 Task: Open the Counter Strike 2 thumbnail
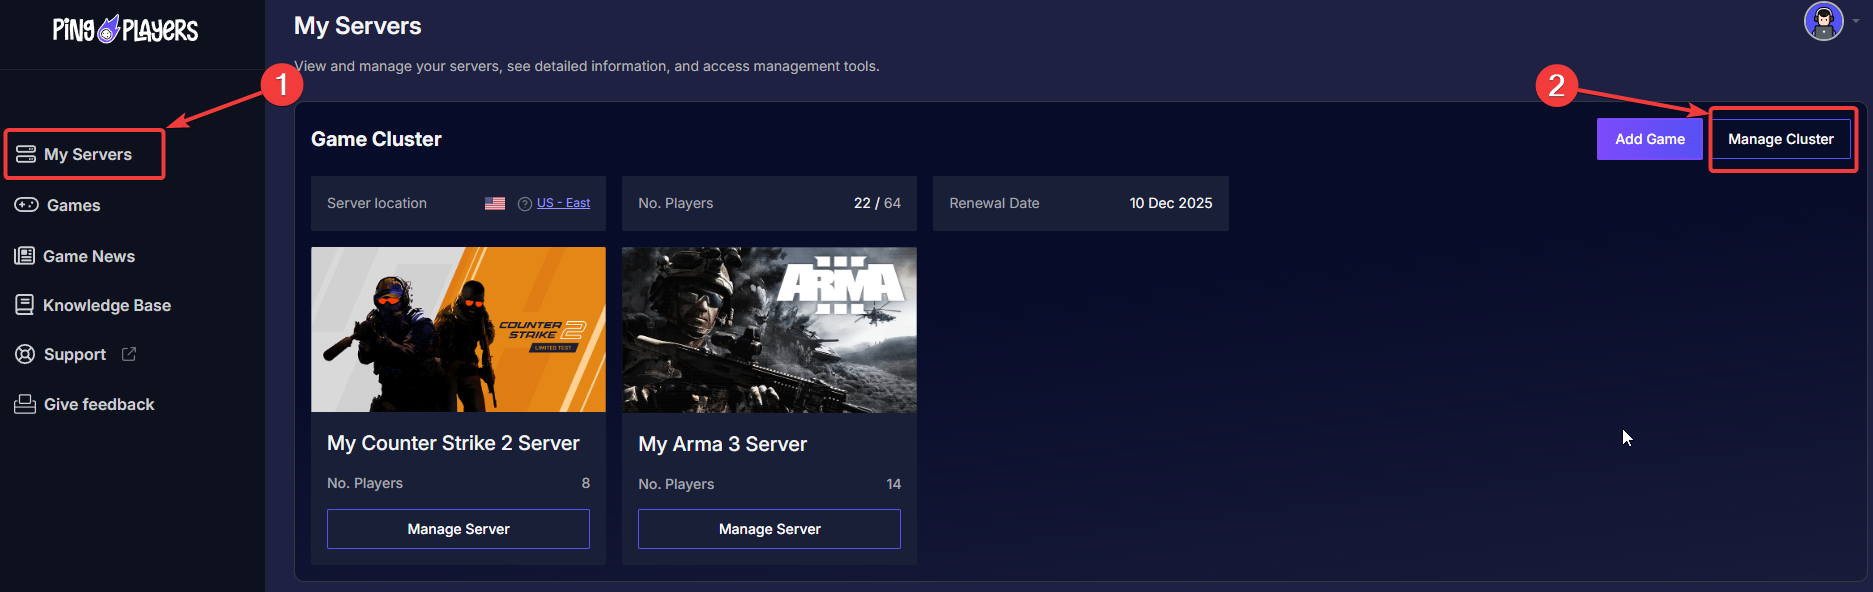coord(458,329)
